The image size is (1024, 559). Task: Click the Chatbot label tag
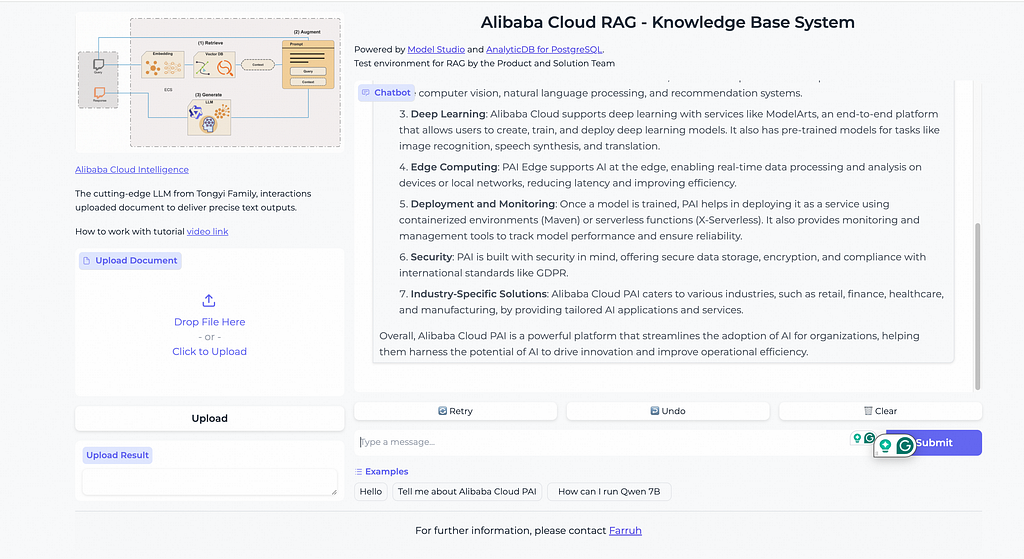[x=386, y=93]
